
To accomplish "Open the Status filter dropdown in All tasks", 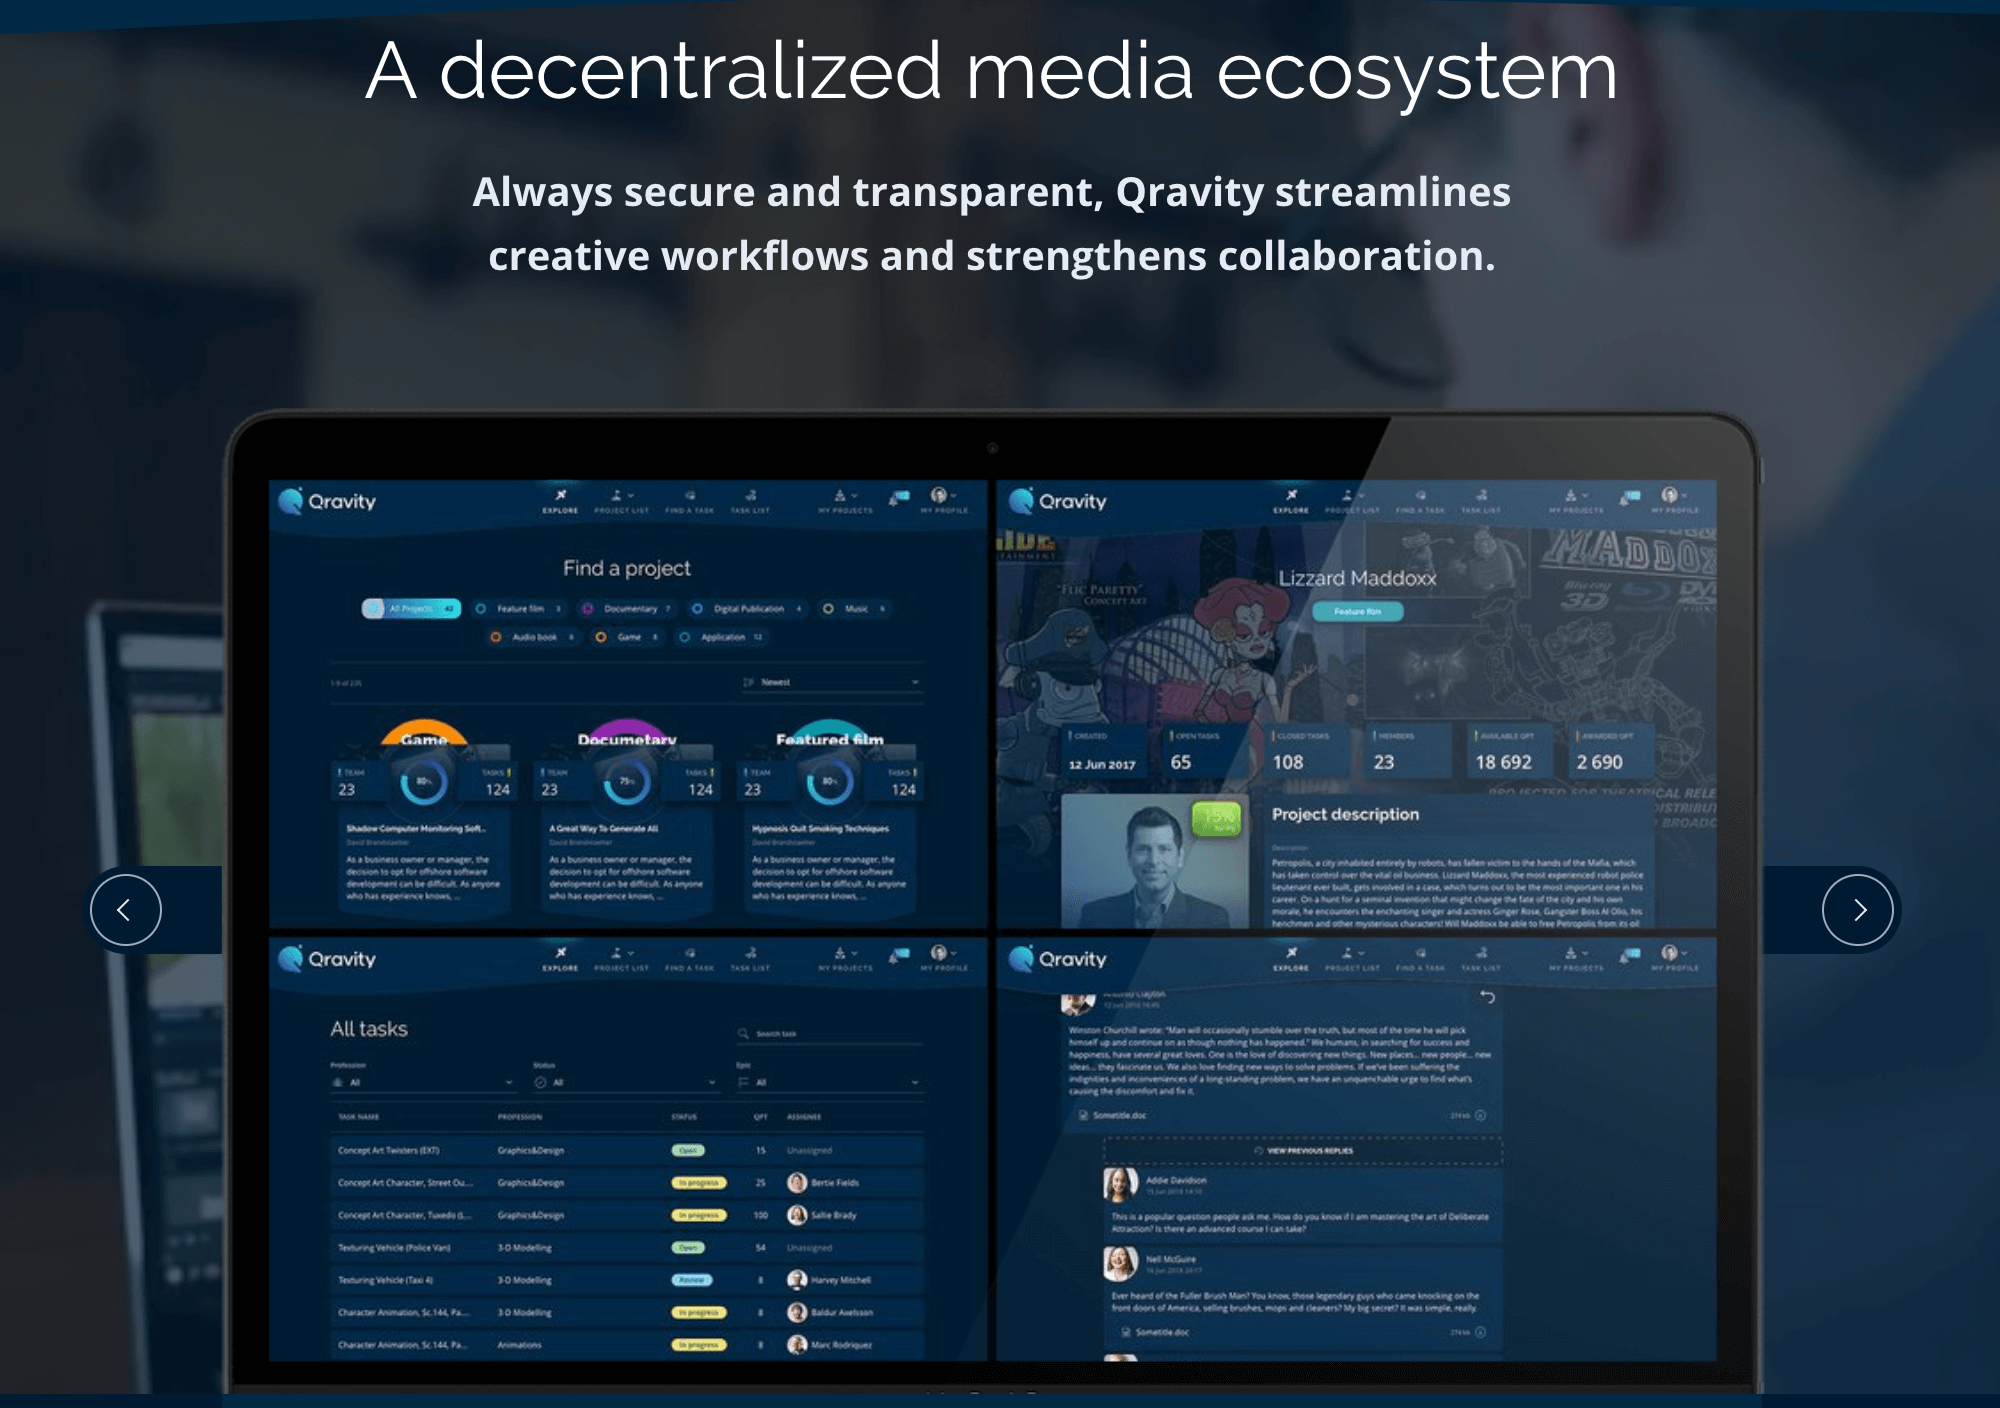I will click(x=626, y=1082).
